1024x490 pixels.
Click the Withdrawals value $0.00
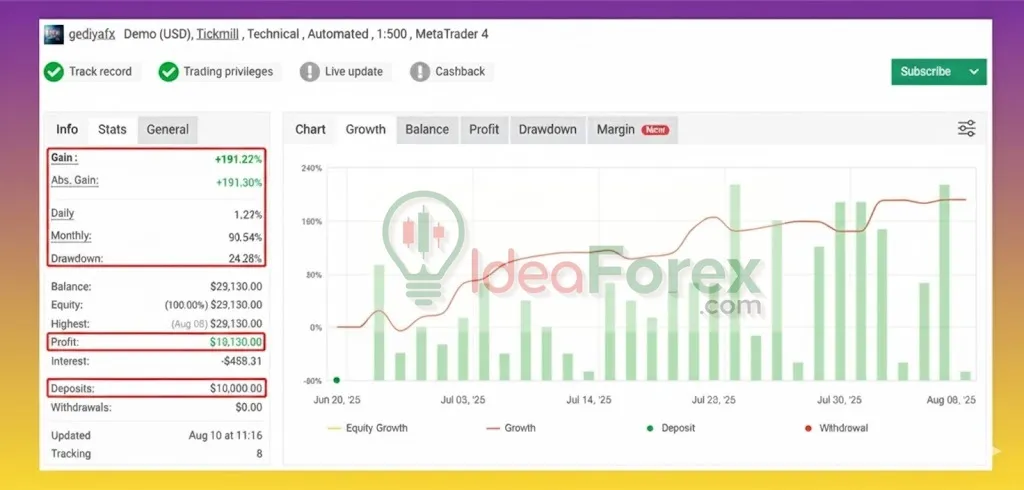click(x=248, y=408)
